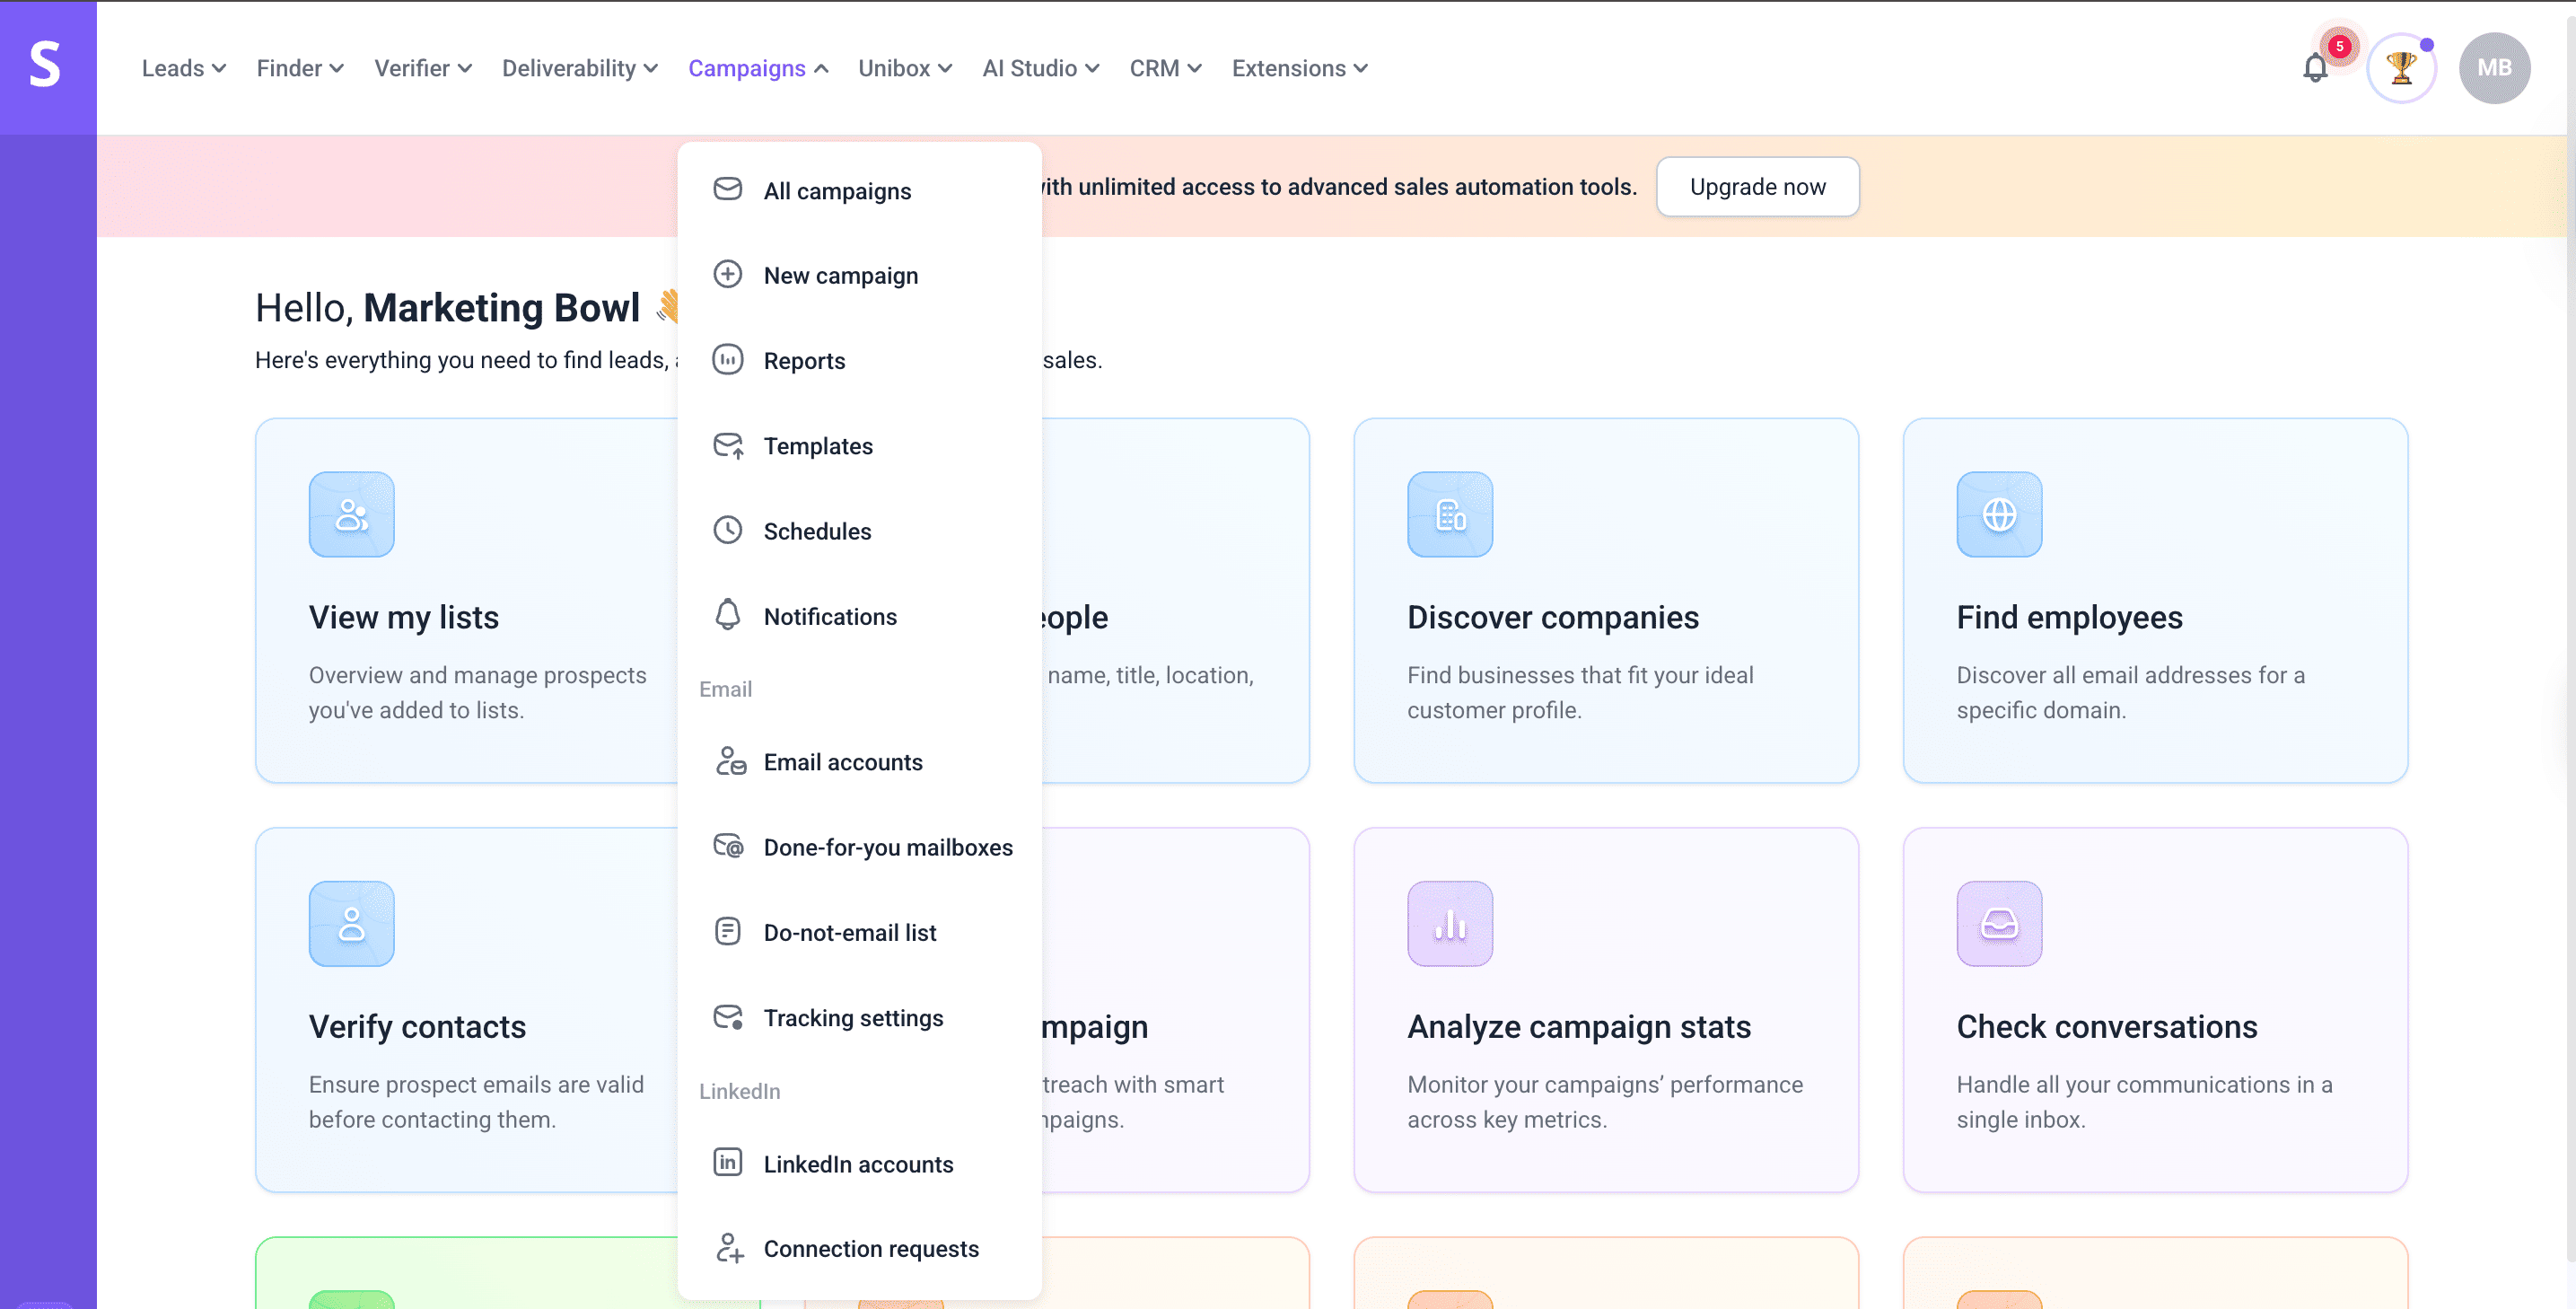2576x1309 pixels.
Task: Open the Unibox dropdown
Action: tap(903, 67)
